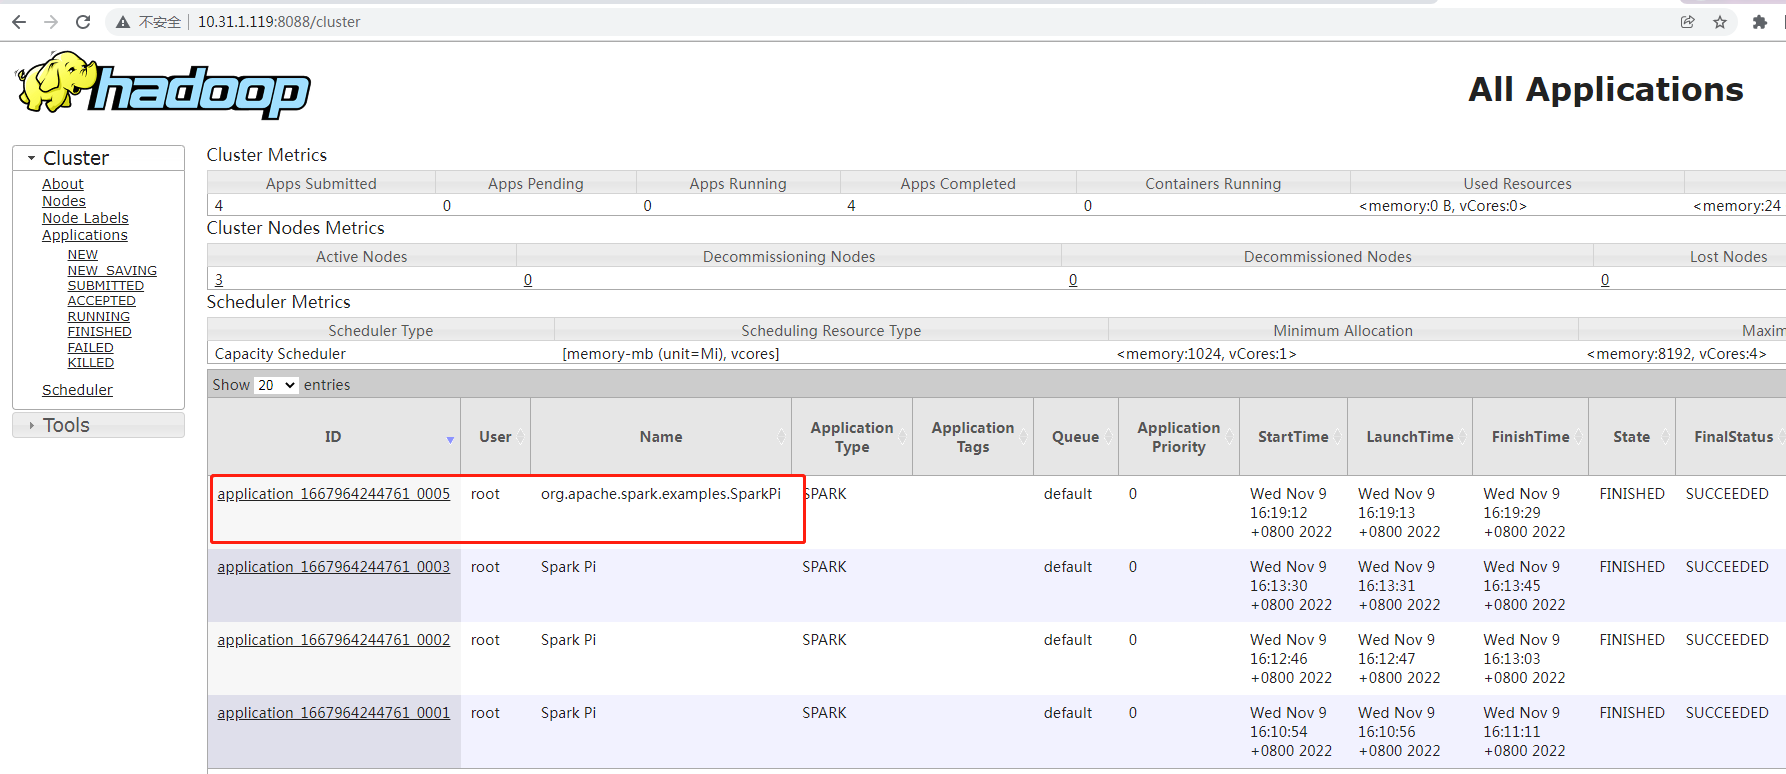The height and width of the screenshot is (774, 1786).
Task: Filter applications by NEW_SAVING state
Action: click(112, 271)
